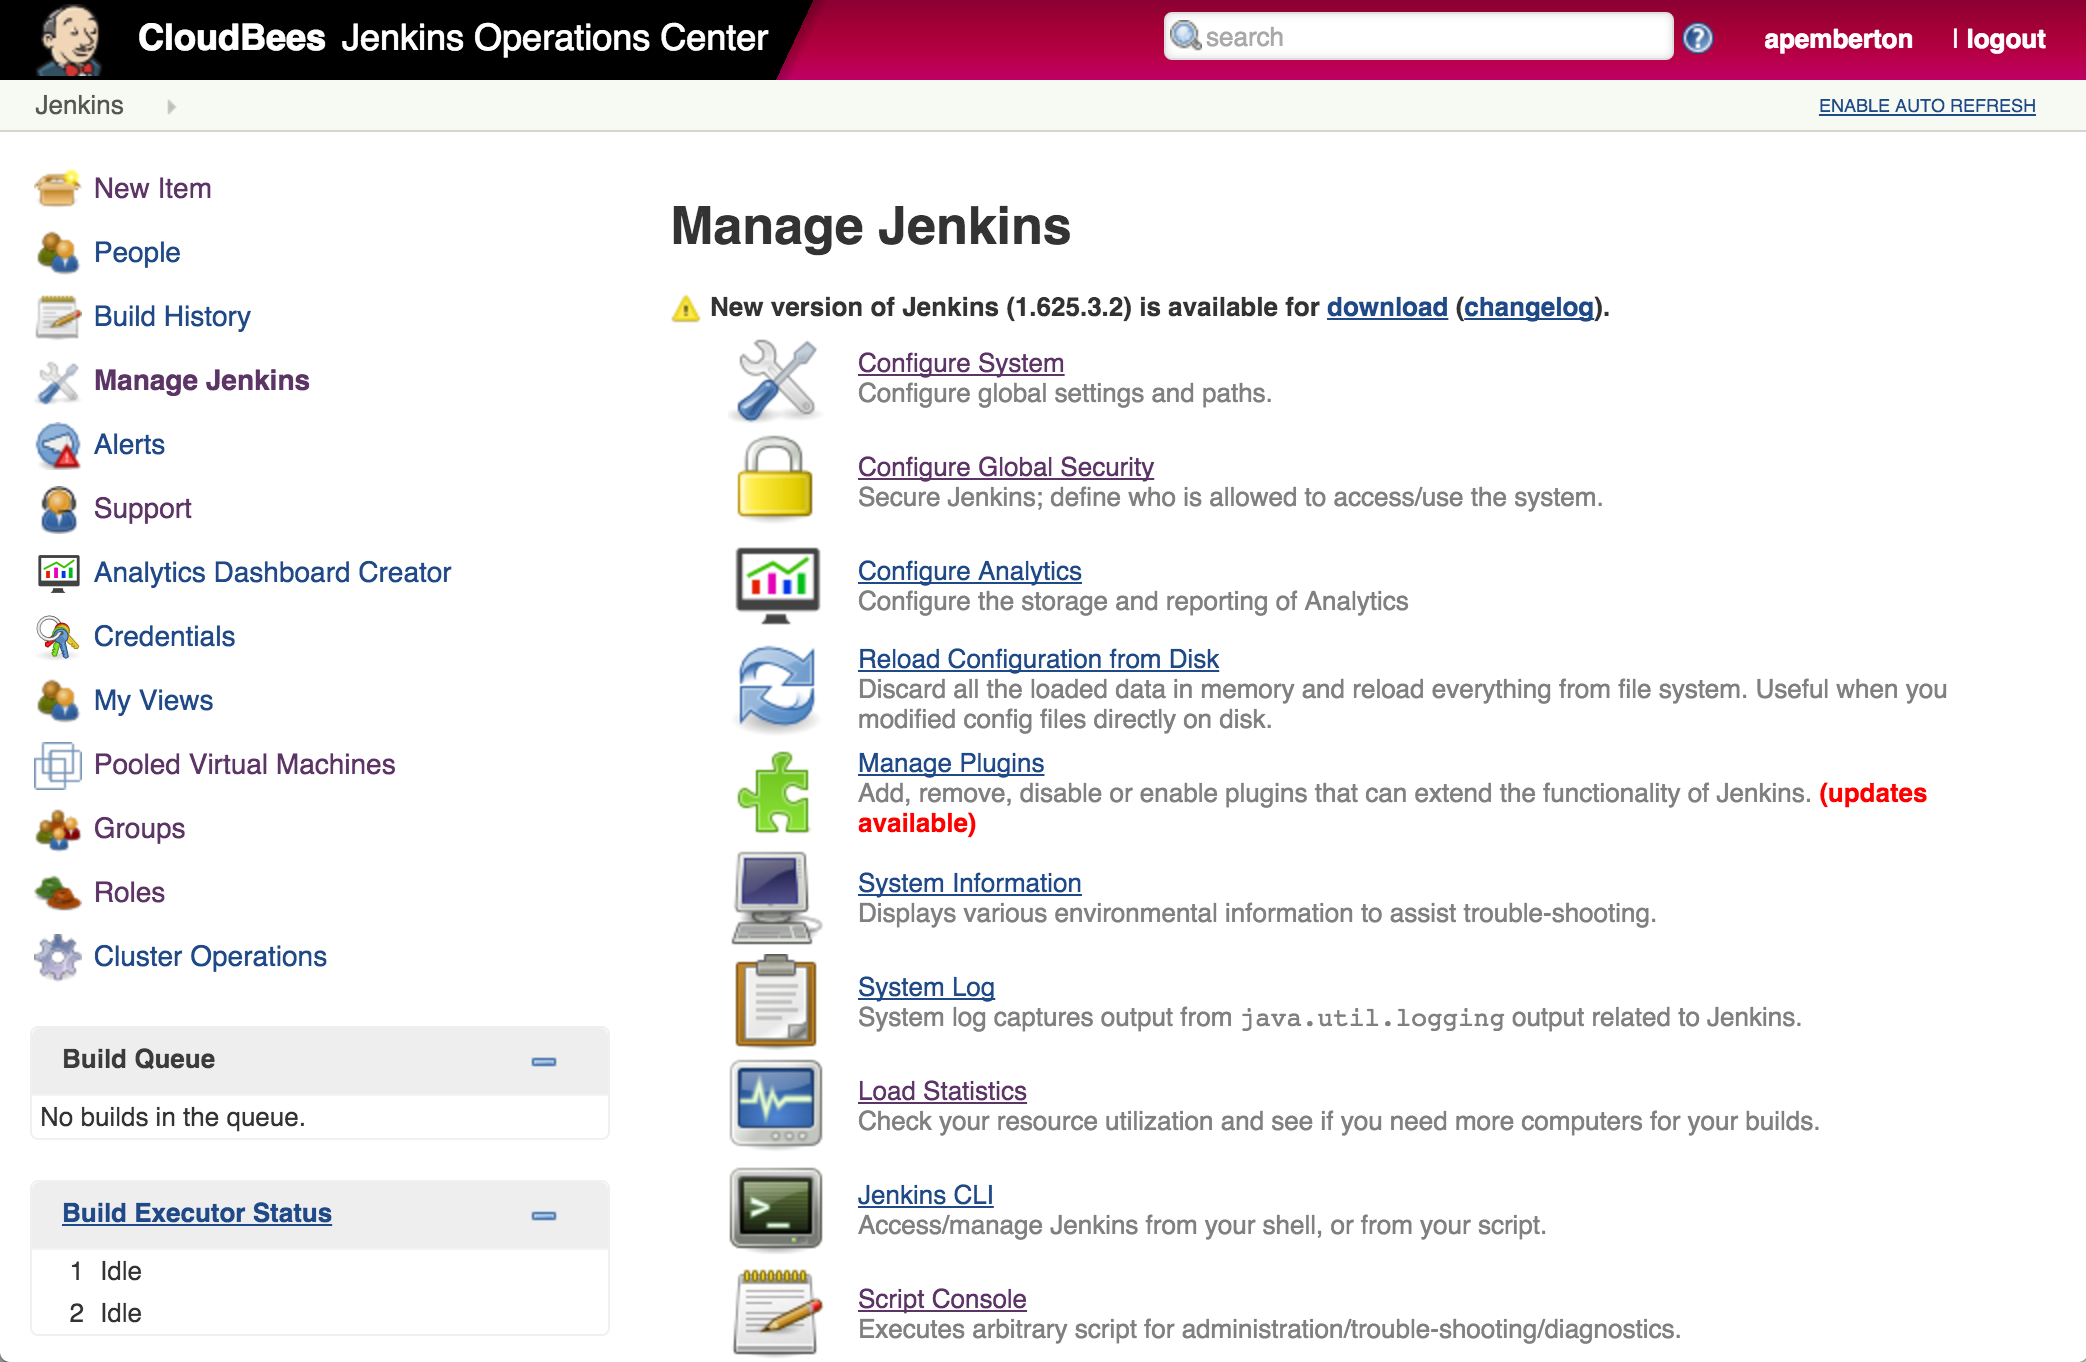Click the Load Statistics monitor icon
This screenshot has width=2086, height=1362.
(776, 1103)
